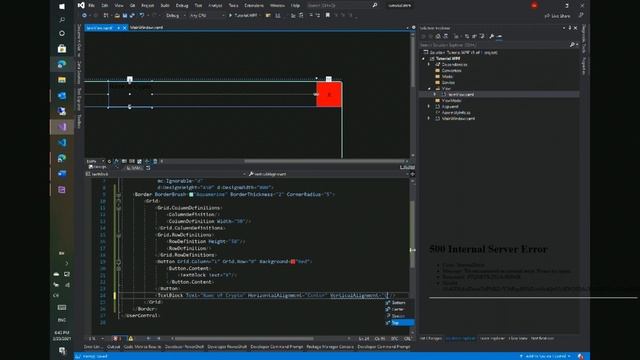The width and height of the screenshot is (640, 360).
Task: Select the ViewModel folder
Action: pyautogui.click(x=451, y=100)
